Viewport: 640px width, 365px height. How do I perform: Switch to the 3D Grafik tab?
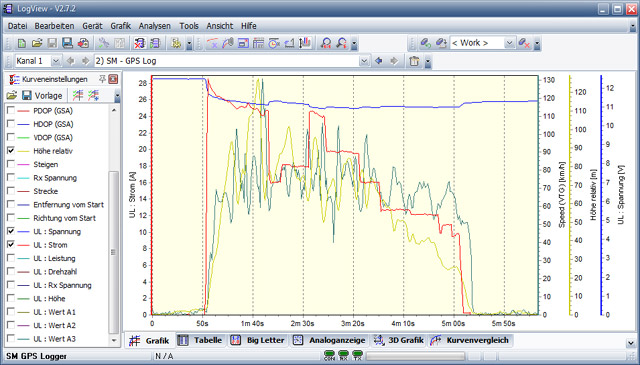(x=398, y=340)
